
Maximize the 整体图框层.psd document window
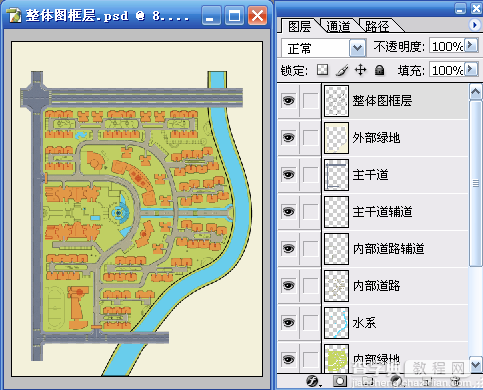click(234, 15)
